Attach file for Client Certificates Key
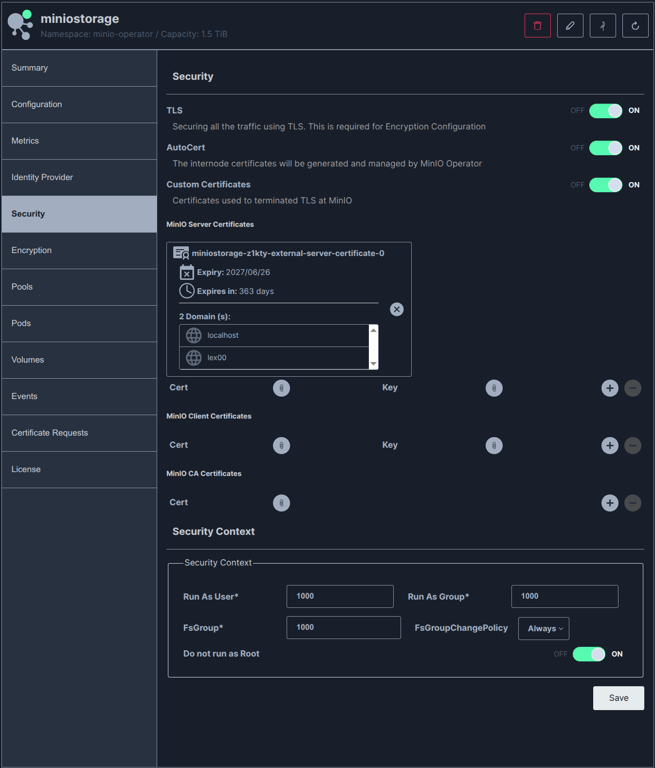 (494, 445)
